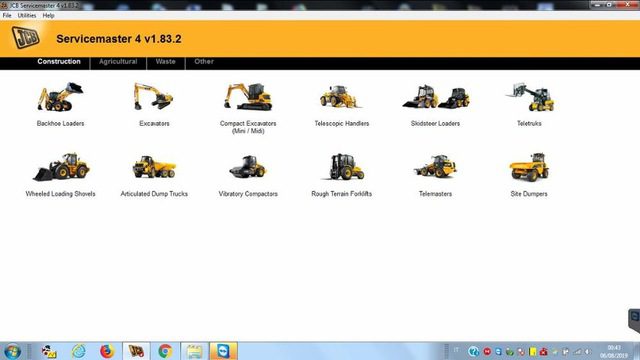Click the Teletruks text label
This screenshot has height=360, width=640.
pos(529,123)
